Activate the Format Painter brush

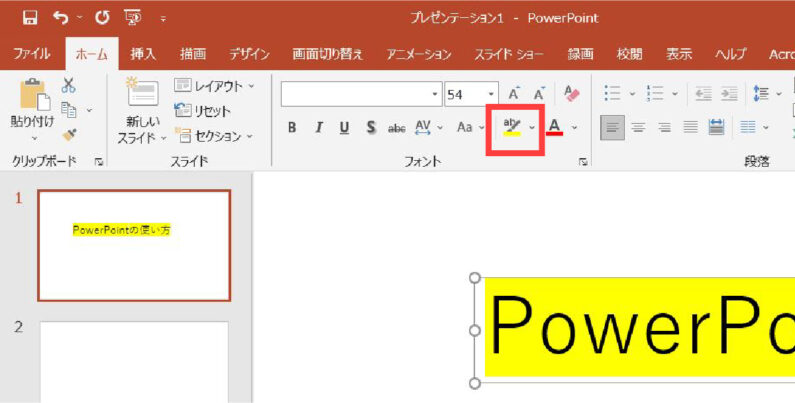point(69,135)
